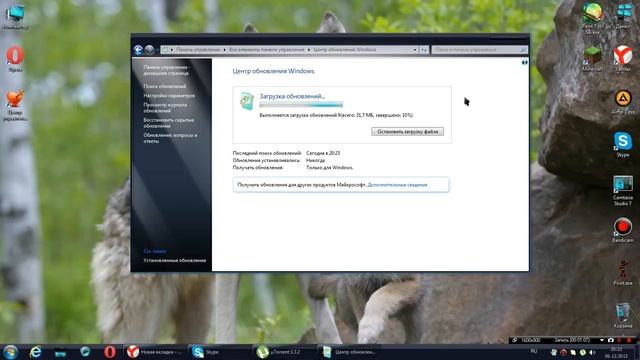The width and height of the screenshot is (640, 360).
Task: Click the camera snapshot icon in Bandicam overlay
Action: (x=611, y=340)
